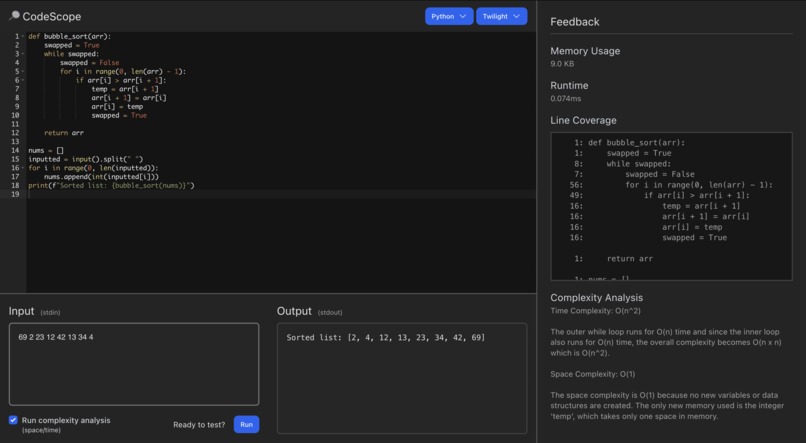Screen dimensions: 806x443
Task: Click the 'return arr' line in the editor
Action: click(64, 133)
